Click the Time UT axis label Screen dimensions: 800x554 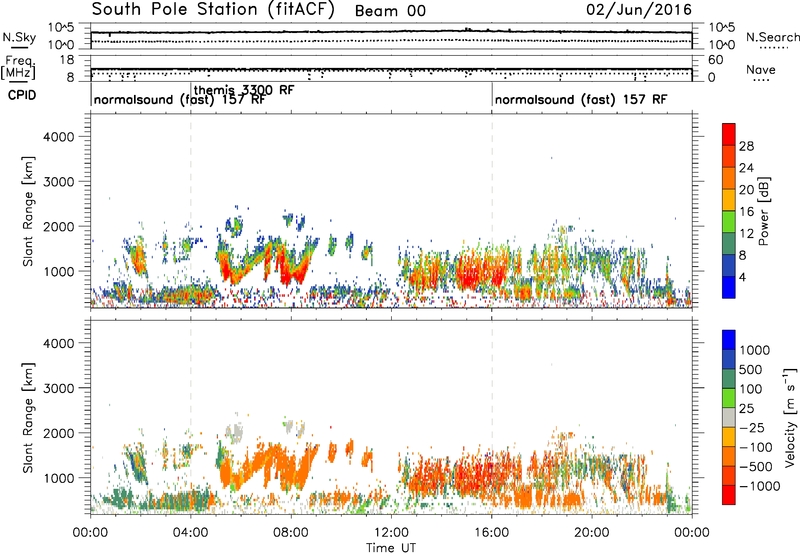(x=391, y=548)
